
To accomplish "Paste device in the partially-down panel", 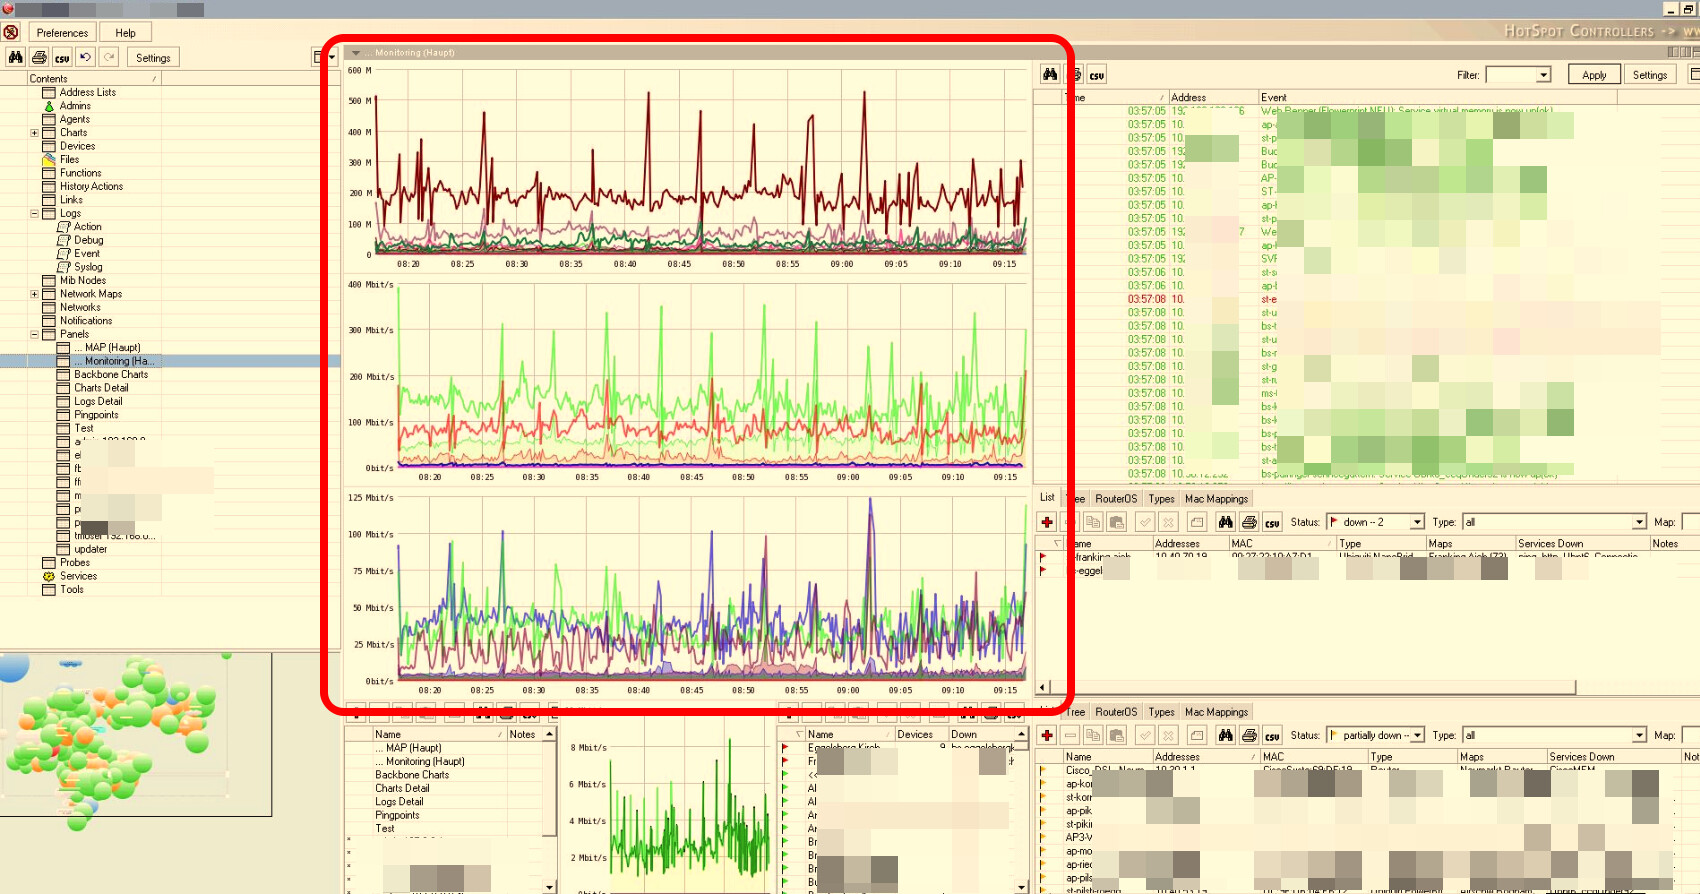I will [1117, 735].
